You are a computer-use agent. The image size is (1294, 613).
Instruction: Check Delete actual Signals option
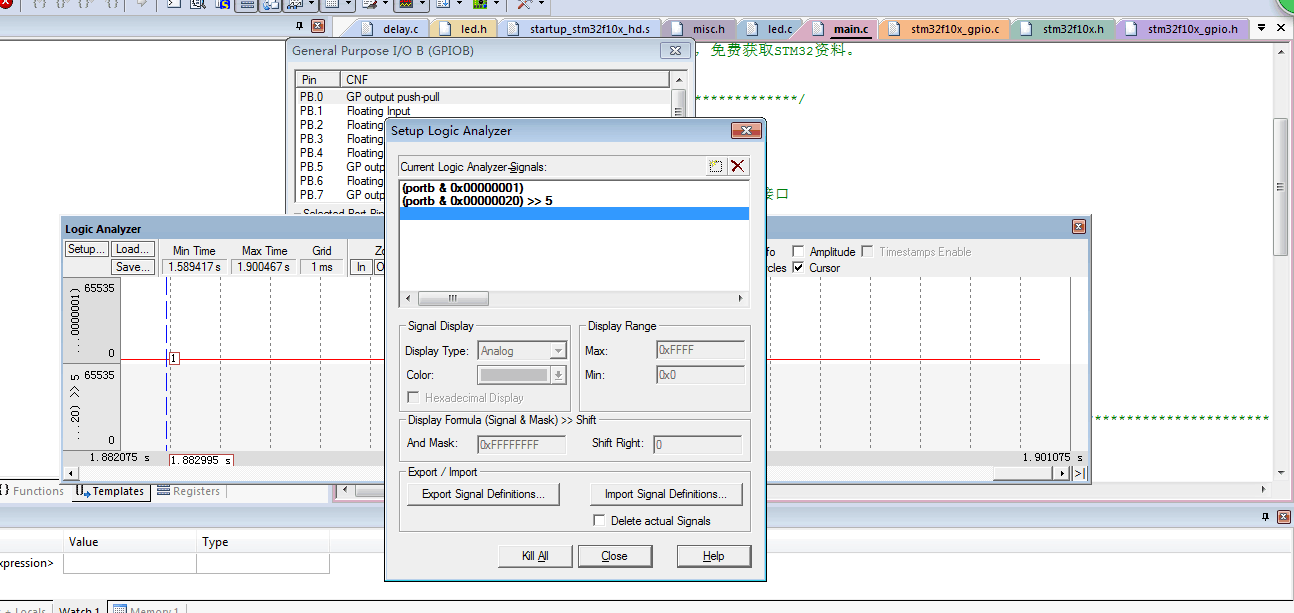point(599,521)
